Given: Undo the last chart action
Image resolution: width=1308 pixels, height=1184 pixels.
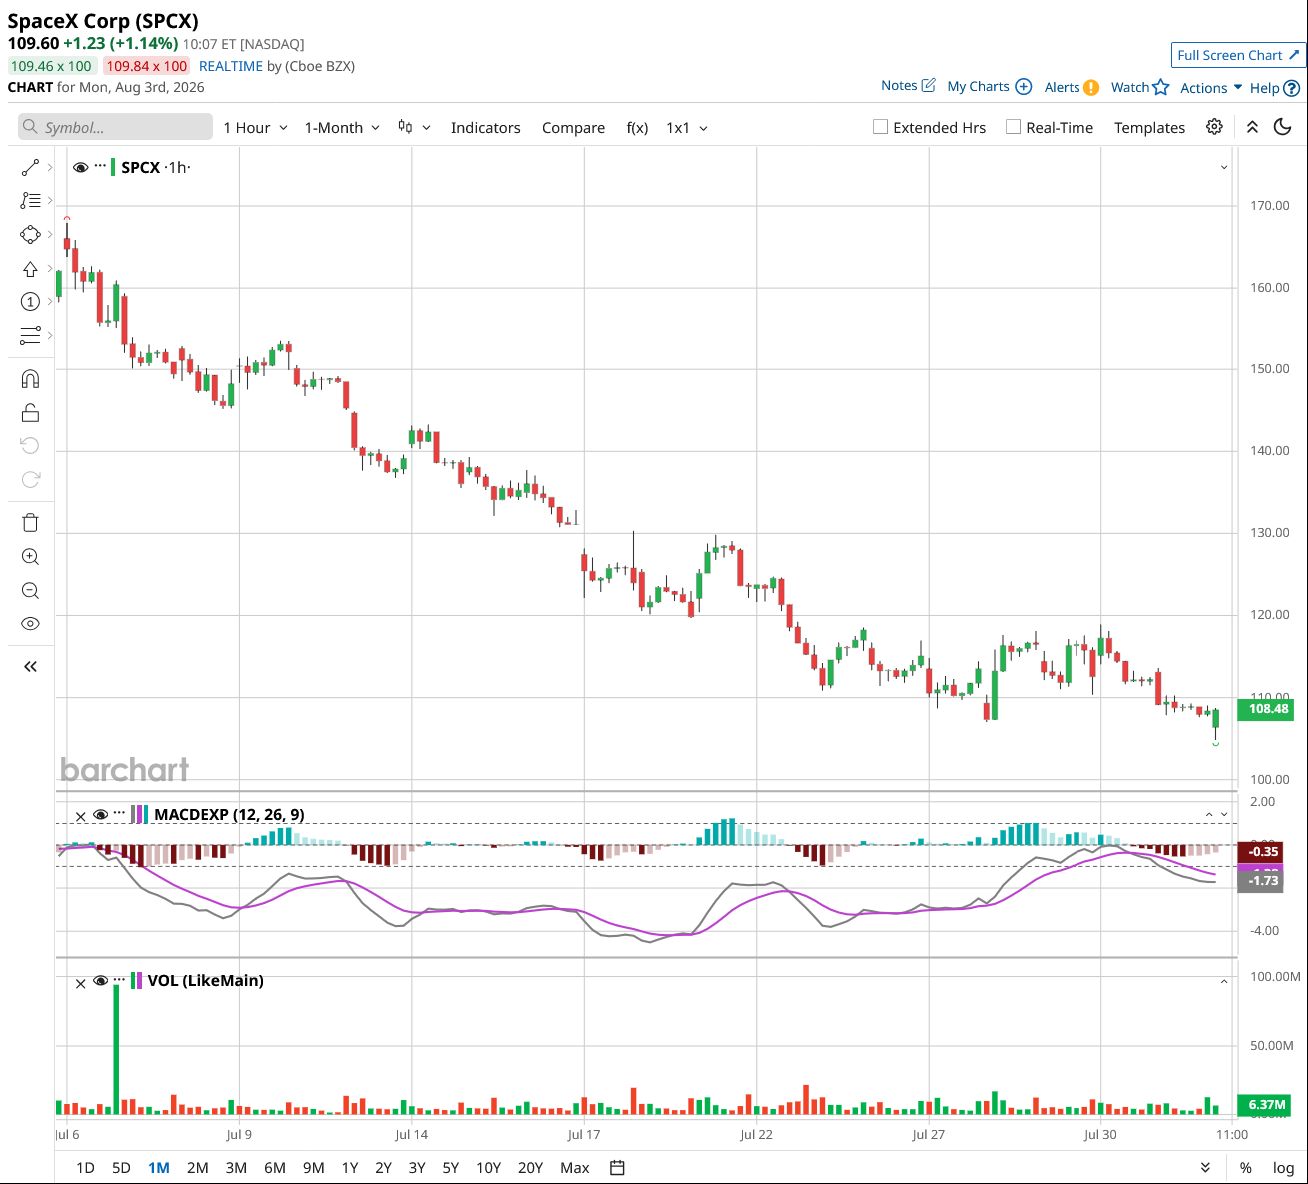Looking at the screenshot, I should tap(30, 446).
